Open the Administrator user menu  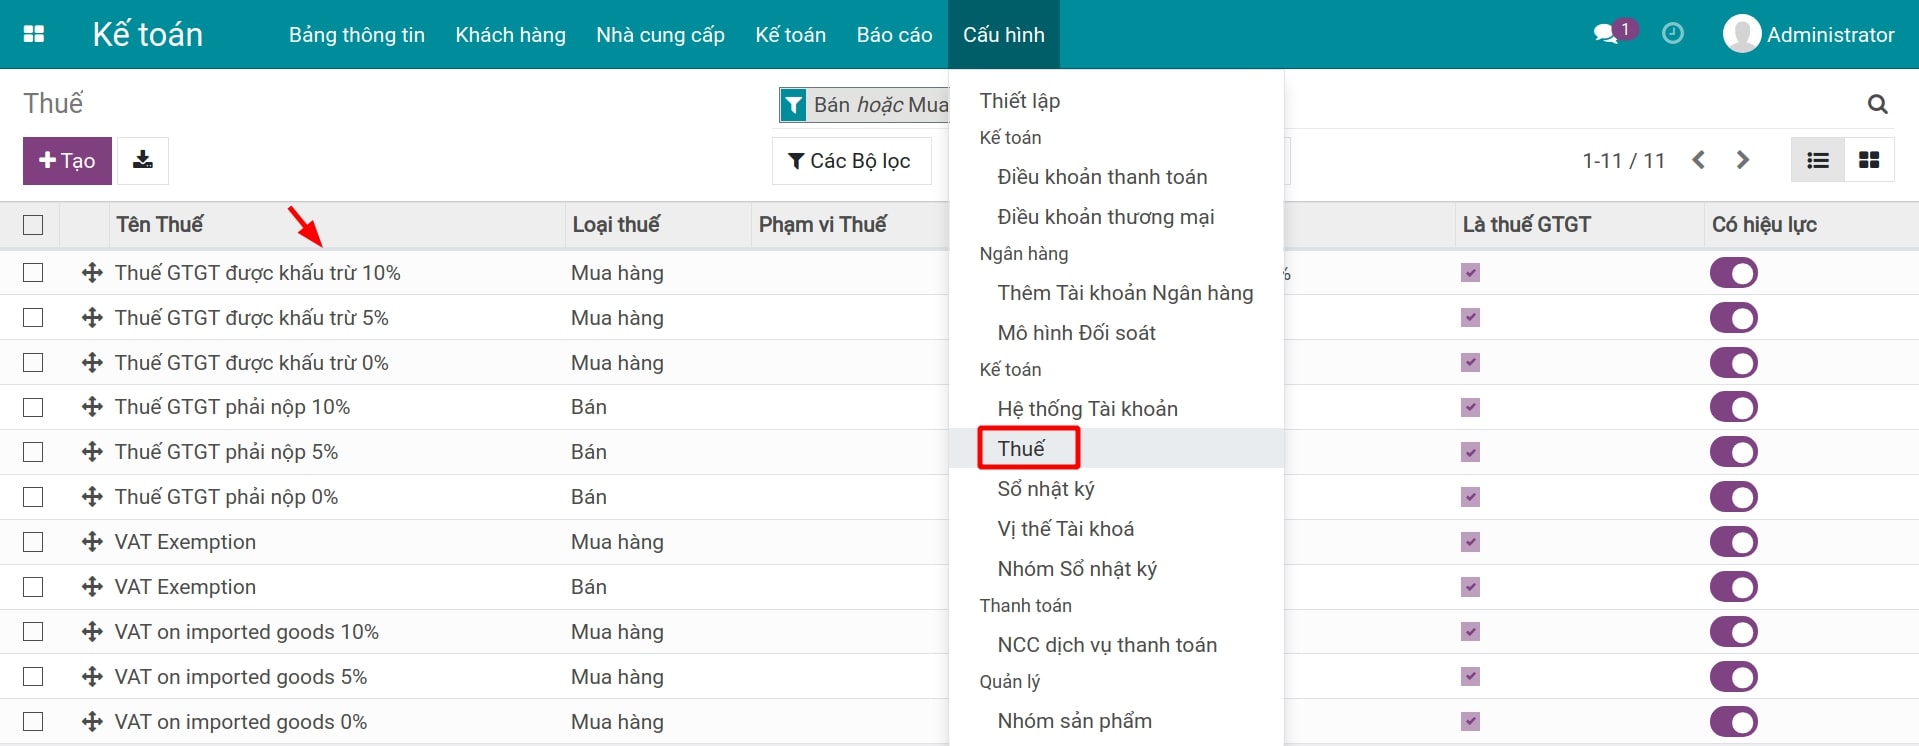pyautogui.click(x=1808, y=34)
